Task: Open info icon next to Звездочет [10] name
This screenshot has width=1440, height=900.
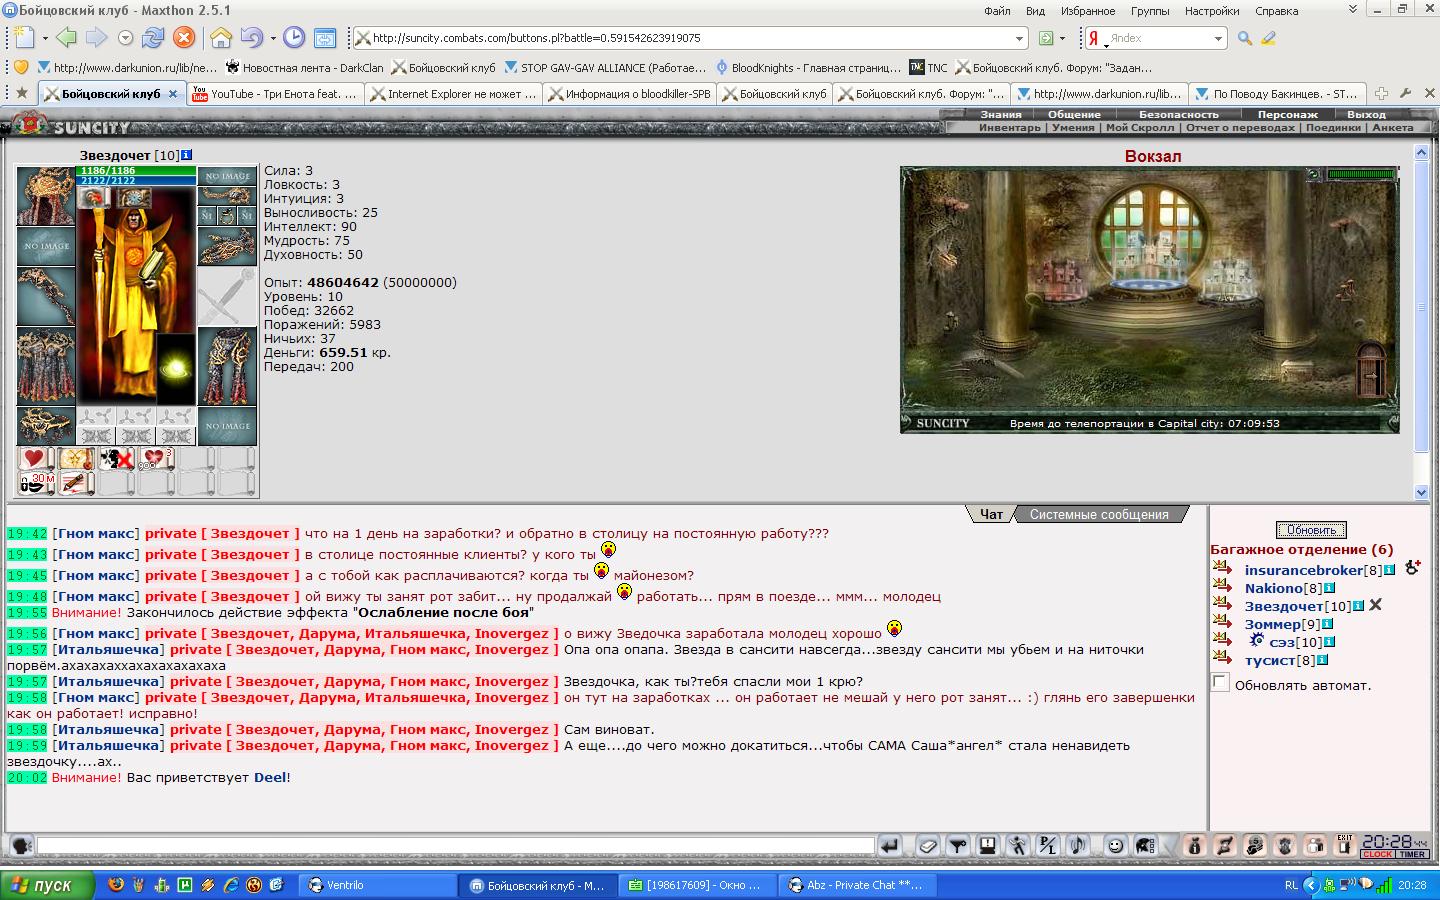Action: click(187, 156)
